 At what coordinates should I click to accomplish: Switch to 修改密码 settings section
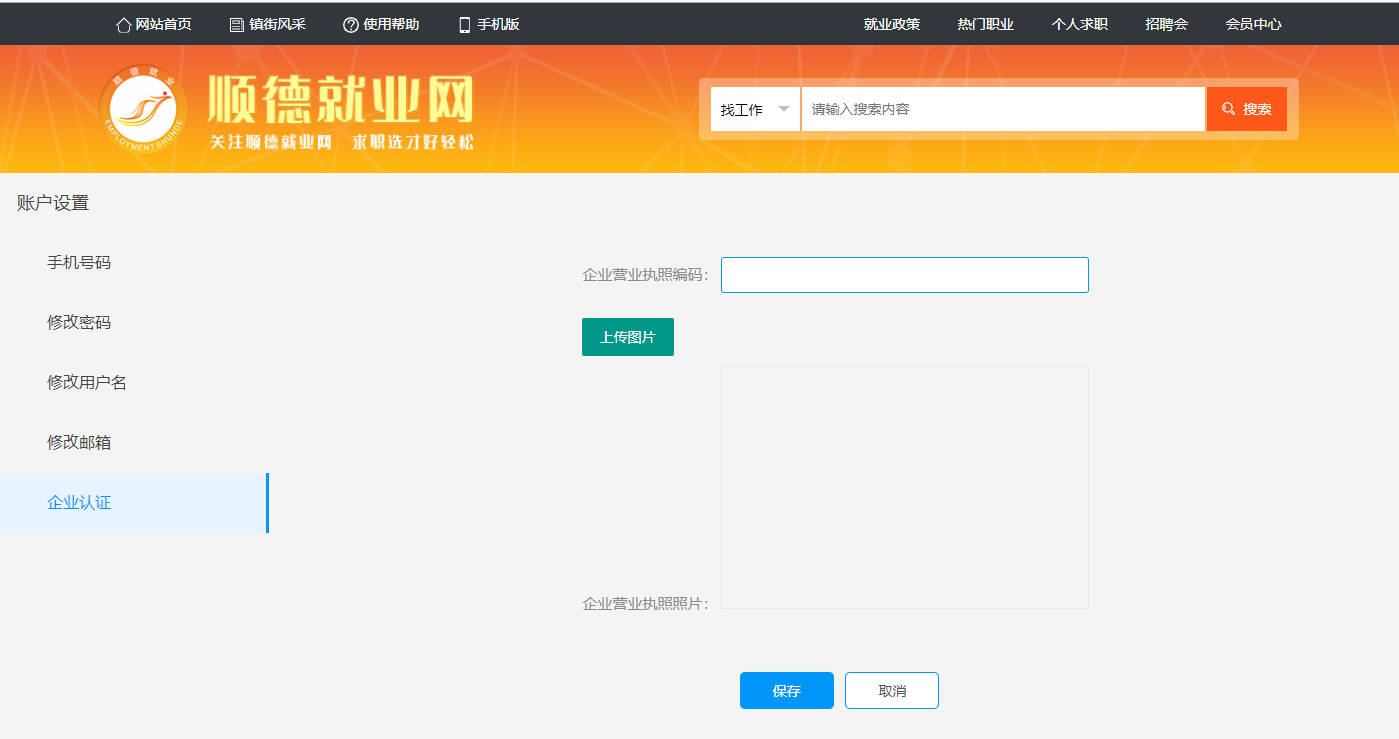79,323
